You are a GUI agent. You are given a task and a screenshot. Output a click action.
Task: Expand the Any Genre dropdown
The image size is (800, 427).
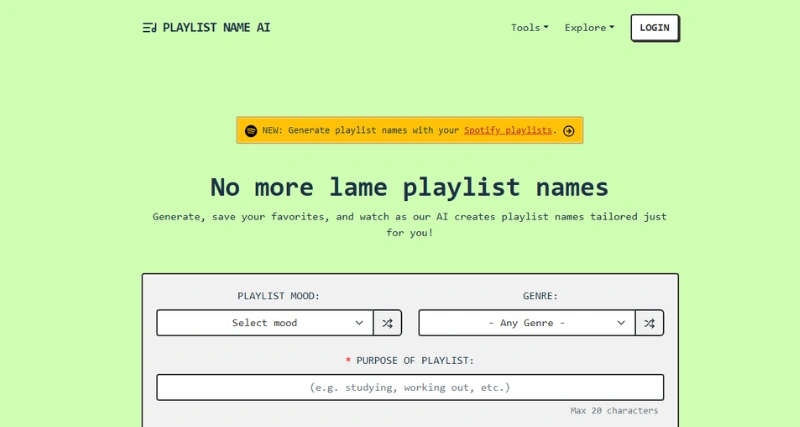click(527, 323)
